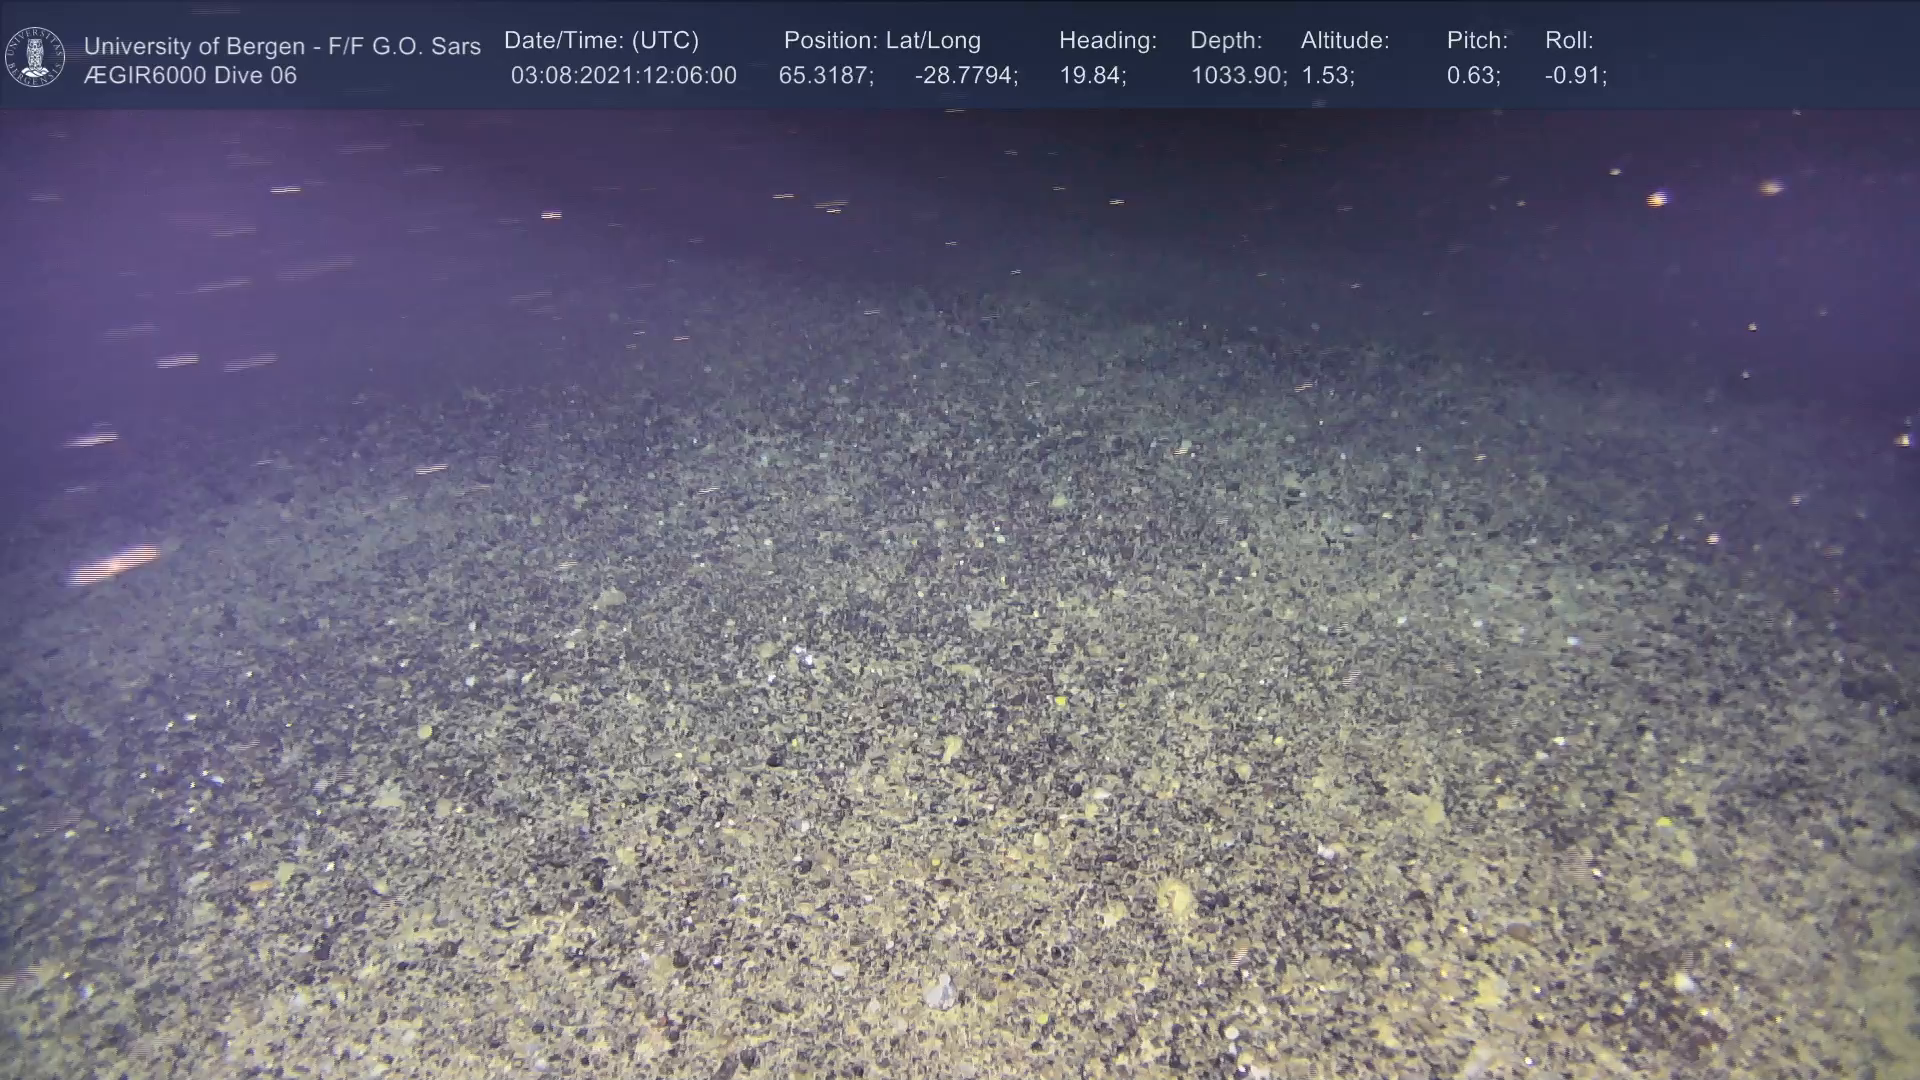Click the large white streak particle at left
Image resolution: width=1920 pixels, height=1080 pixels.
coord(113,564)
